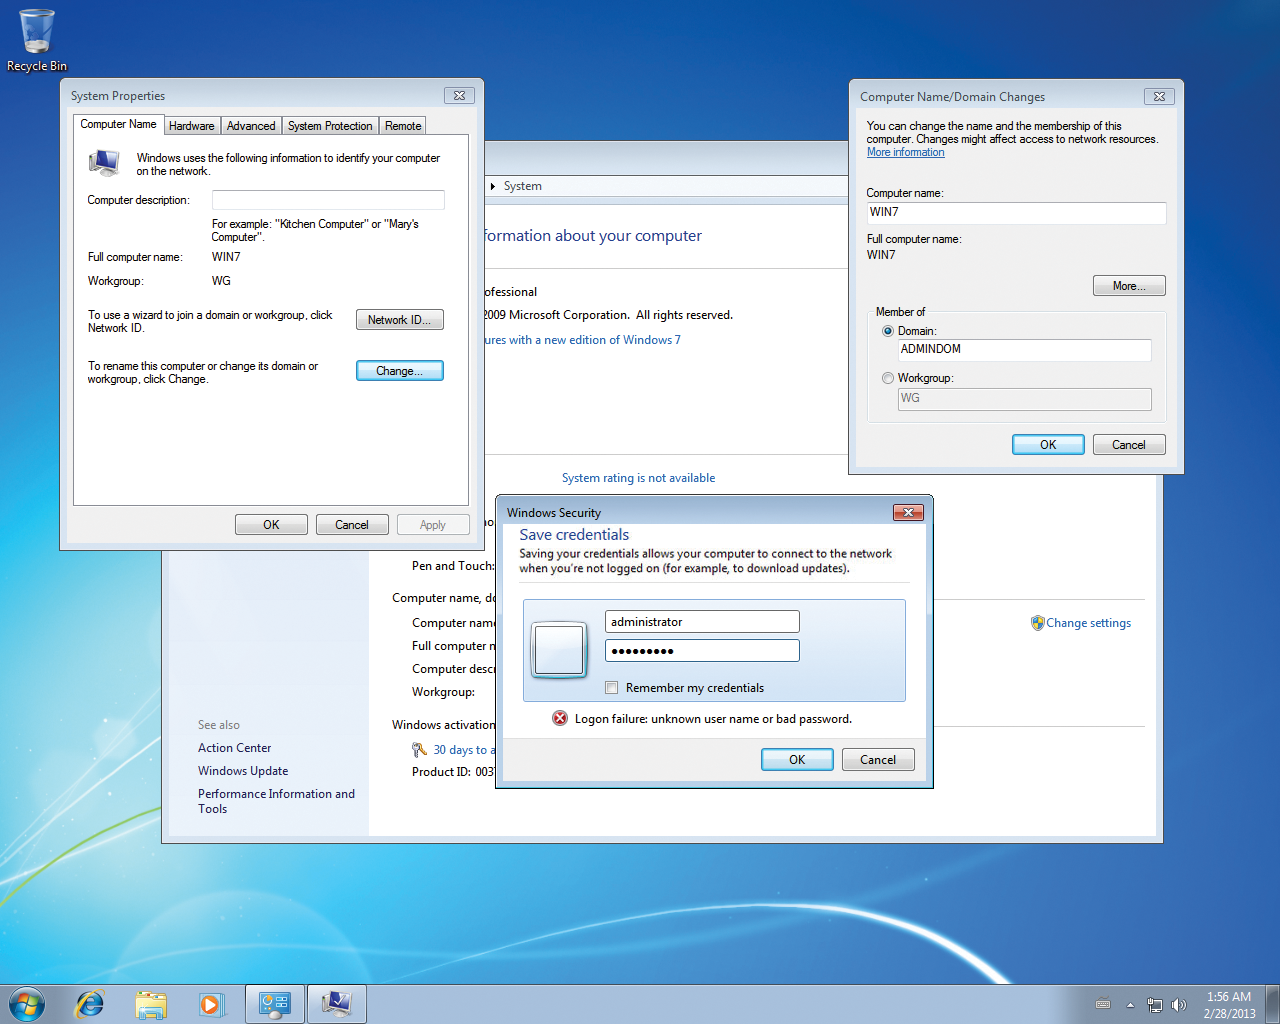The height and width of the screenshot is (1024, 1280).
Task: Click the shield icon beside Change settings
Action: click(x=1037, y=622)
